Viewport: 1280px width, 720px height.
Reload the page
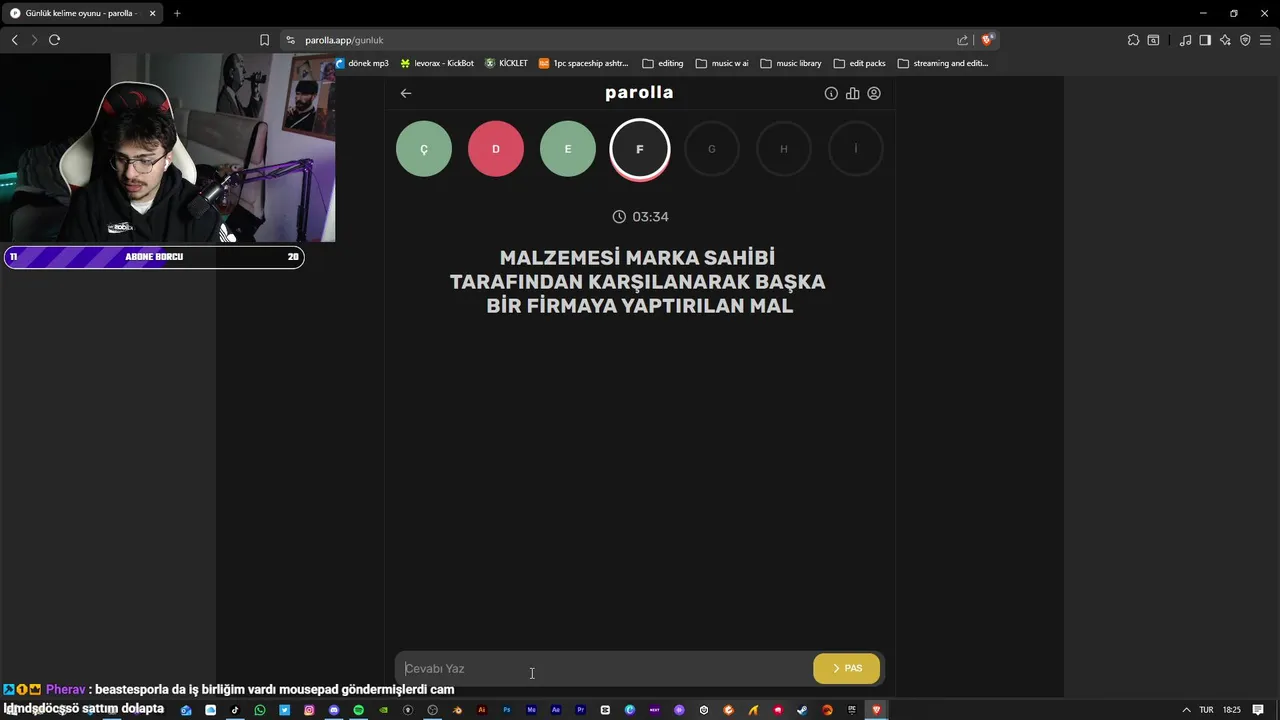click(x=54, y=40)
